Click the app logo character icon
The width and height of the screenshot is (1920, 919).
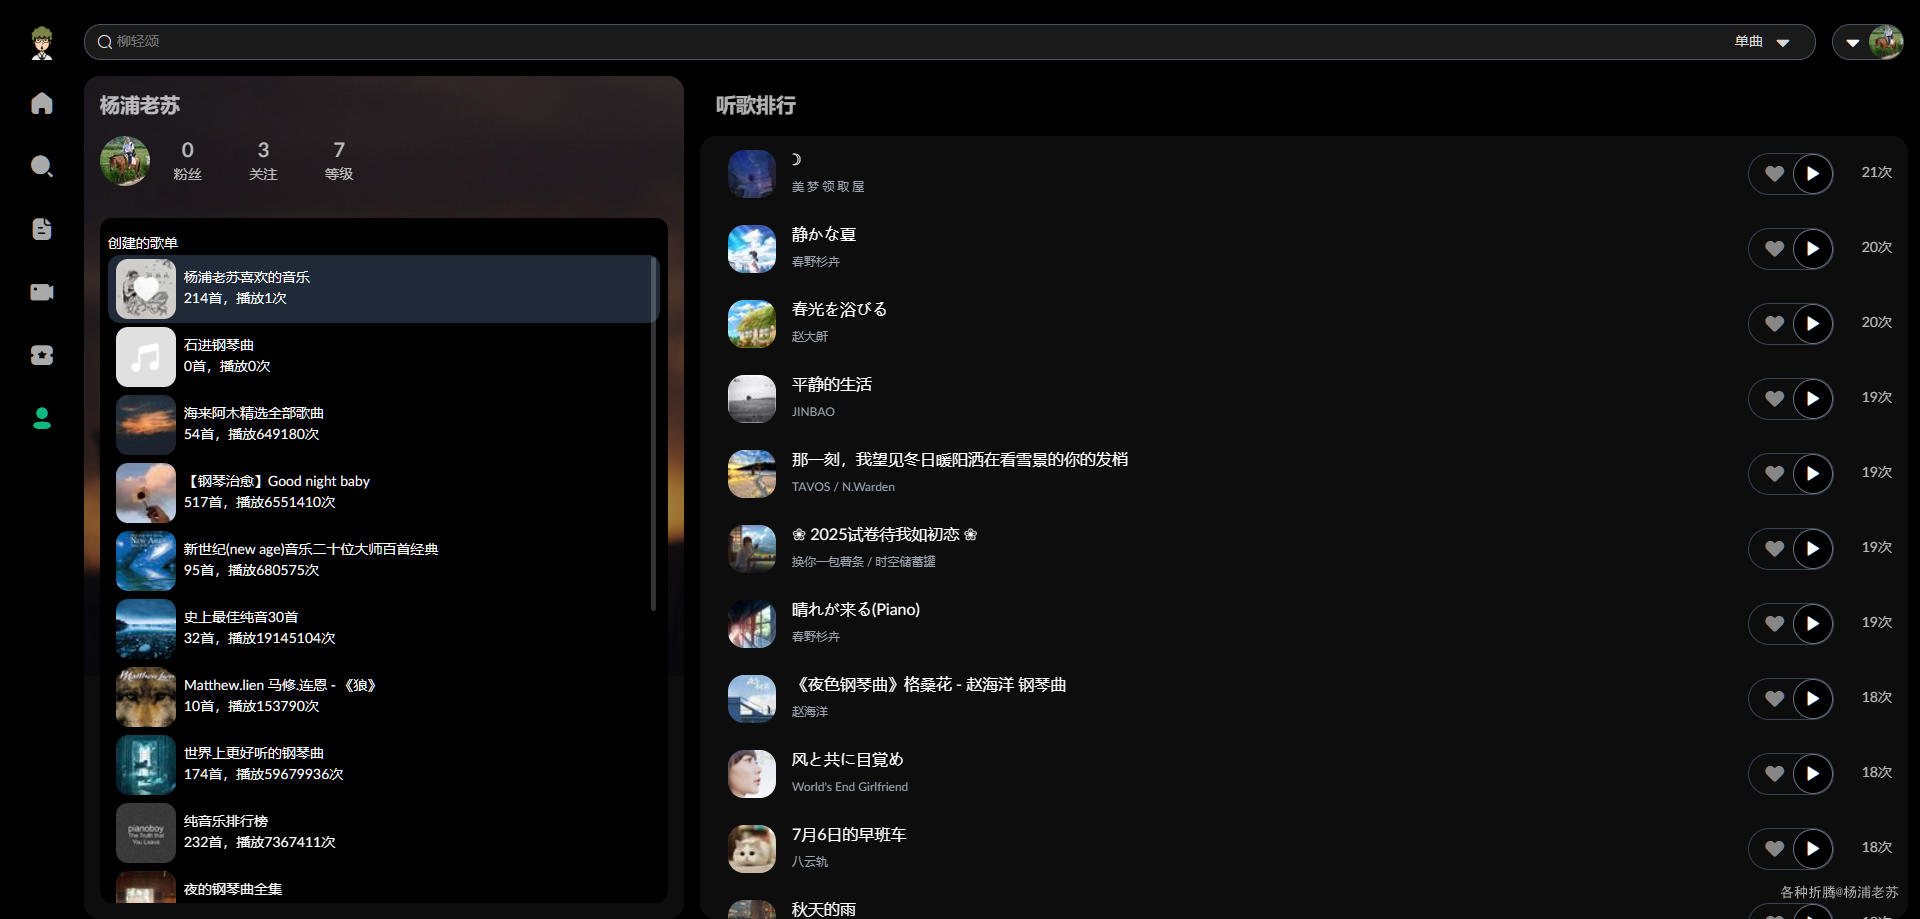point(42,43)
